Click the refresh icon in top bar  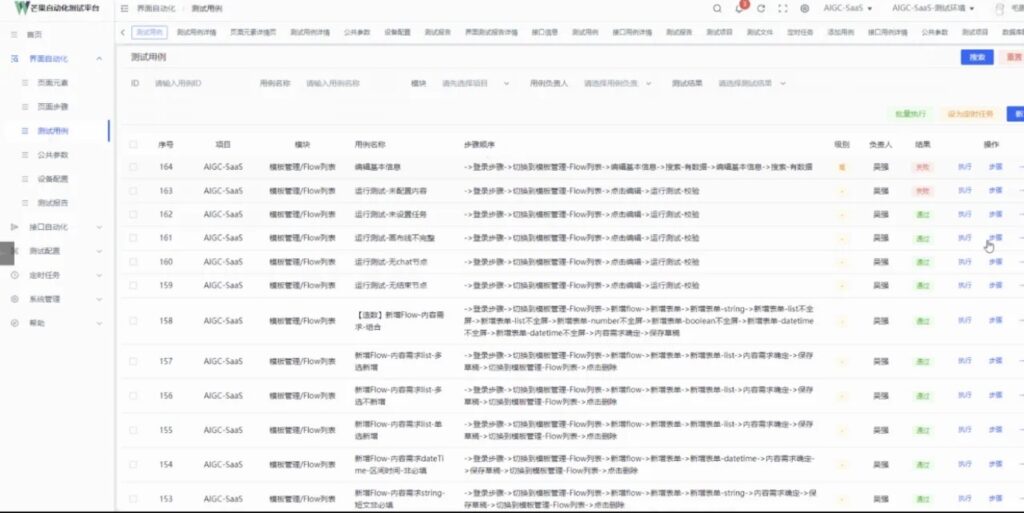(x=761, y=8)
